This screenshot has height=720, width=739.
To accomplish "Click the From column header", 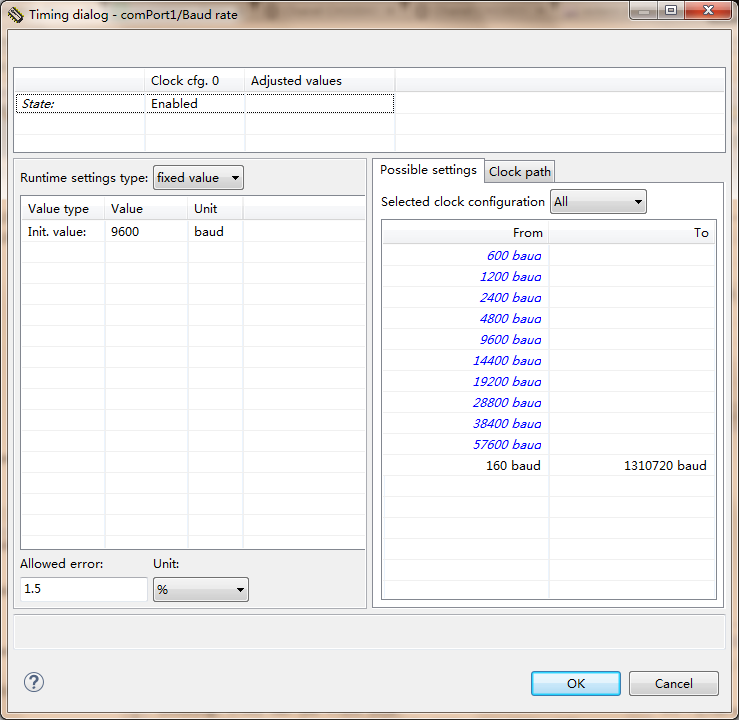I will point(466,233).
